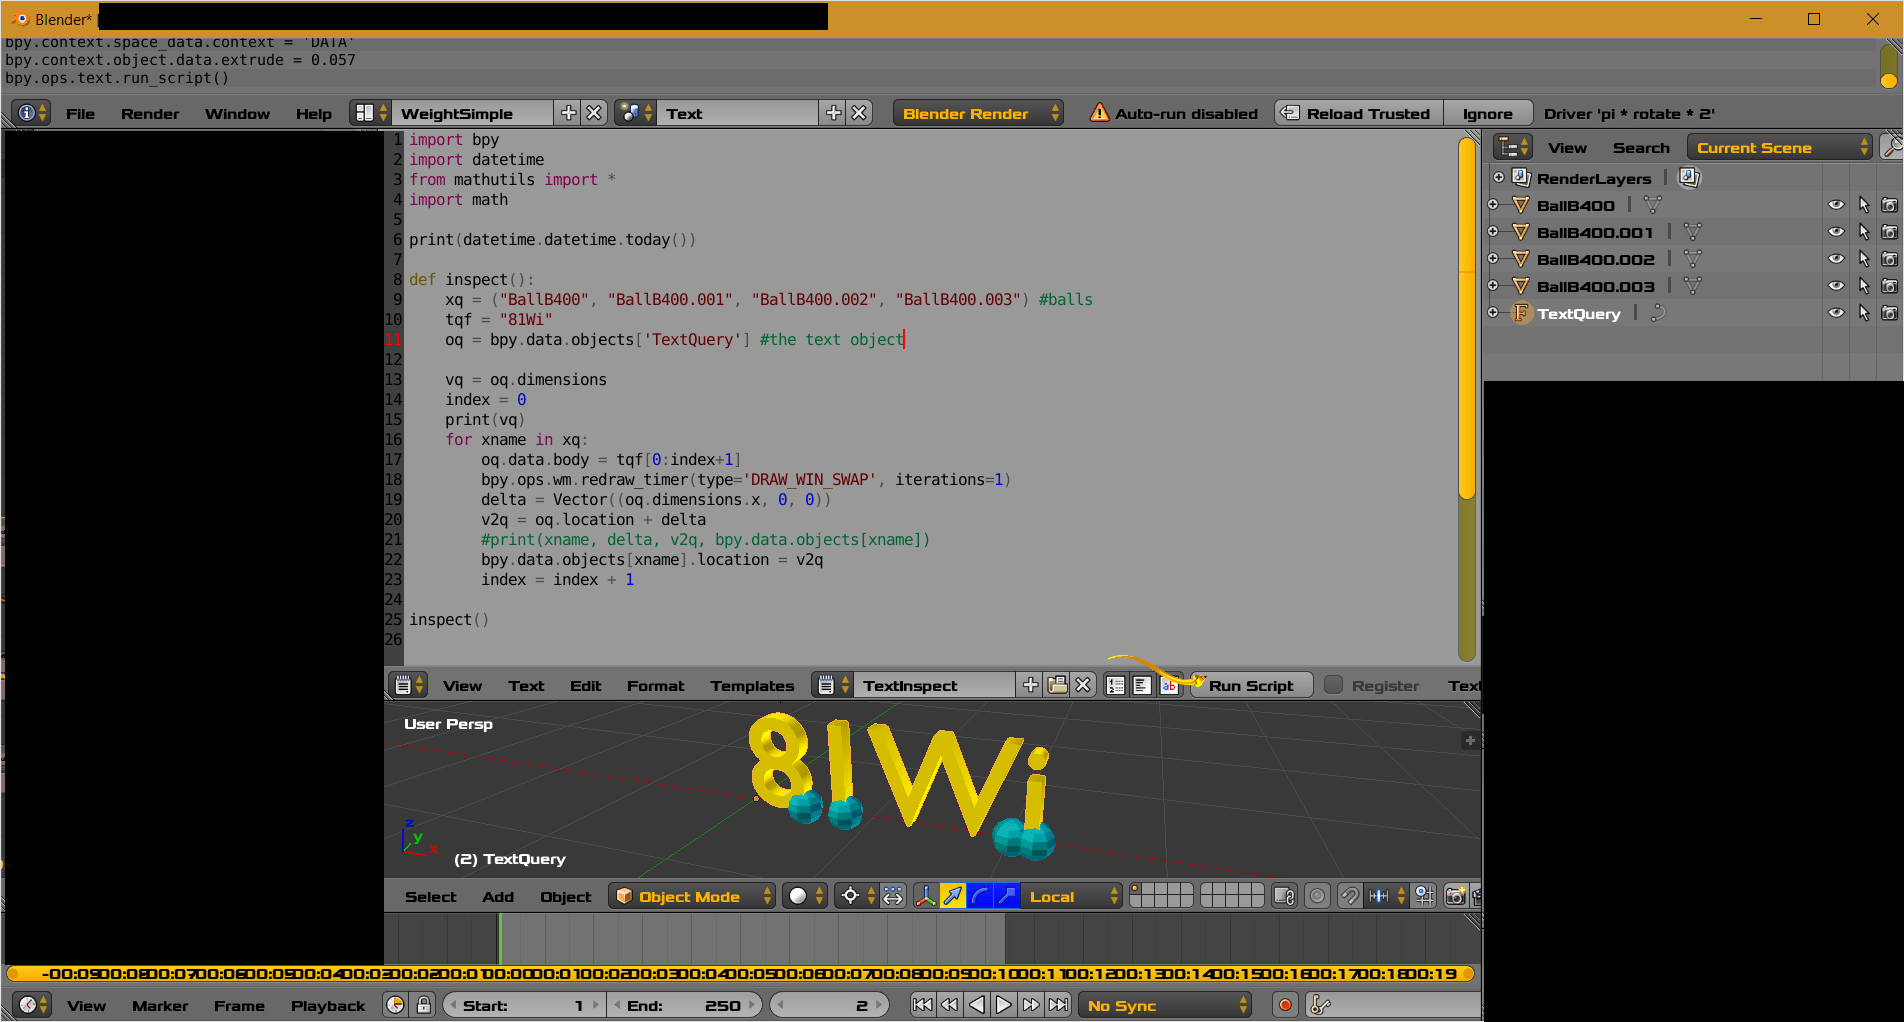1904x1022 pixels.
Task: Select the line numbers icon in text editor
Action: coord(1114,685)
